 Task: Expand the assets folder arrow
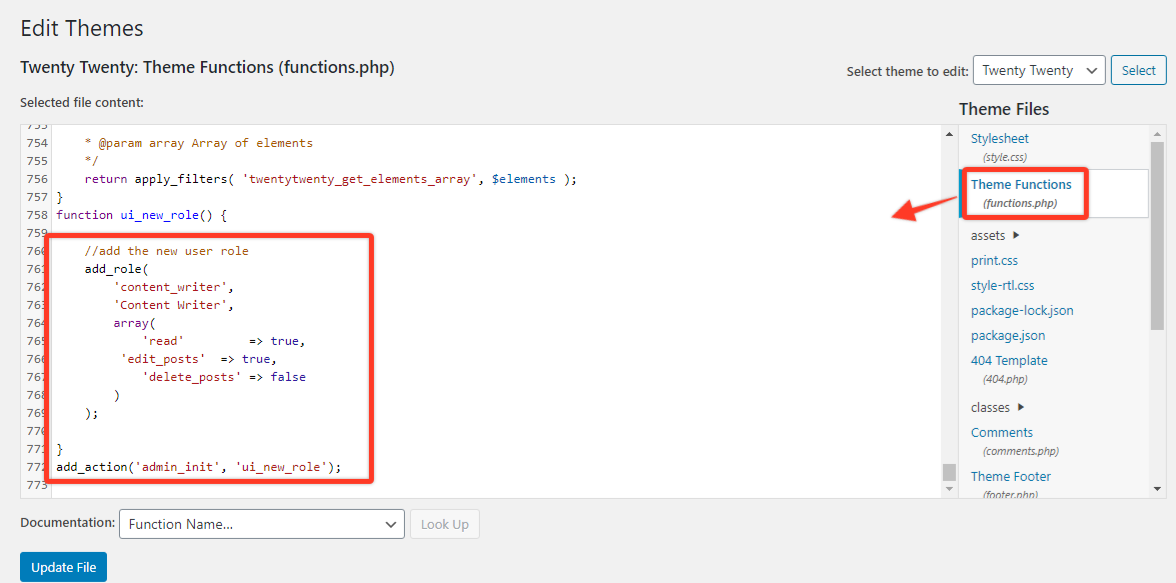click(1016, 236)
